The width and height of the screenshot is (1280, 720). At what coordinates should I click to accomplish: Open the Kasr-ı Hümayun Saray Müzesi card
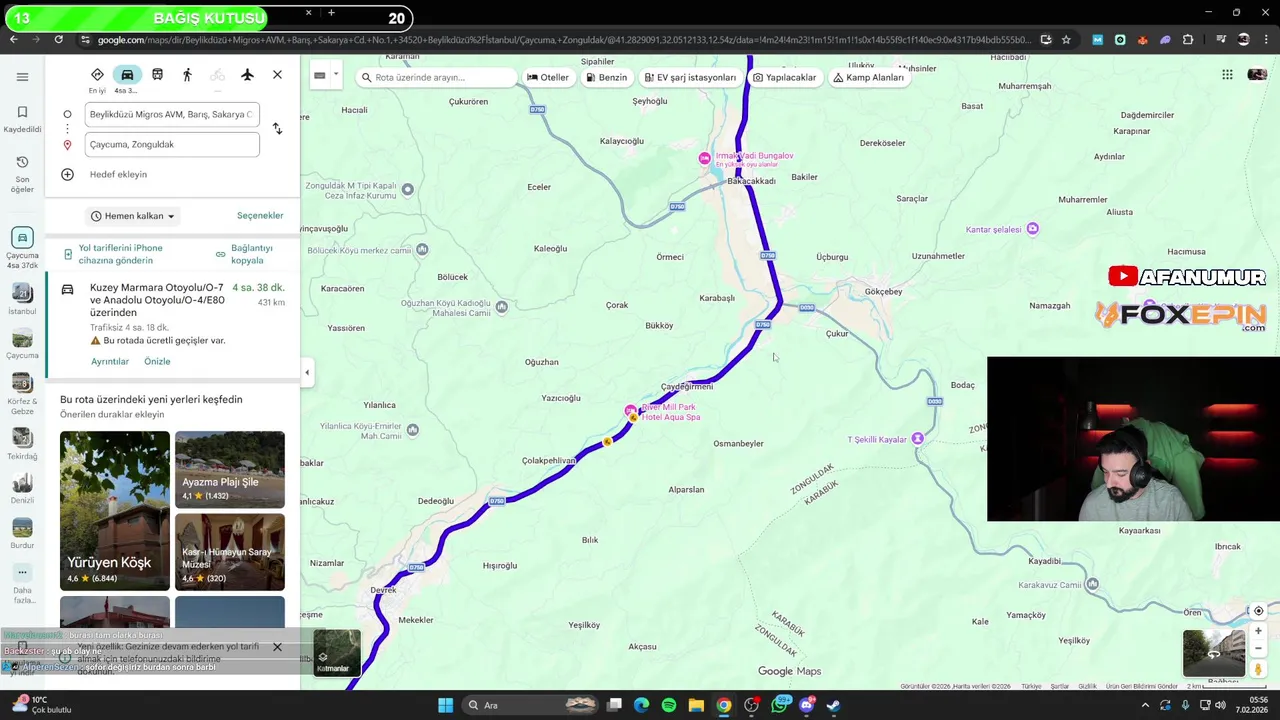point(230,551)
